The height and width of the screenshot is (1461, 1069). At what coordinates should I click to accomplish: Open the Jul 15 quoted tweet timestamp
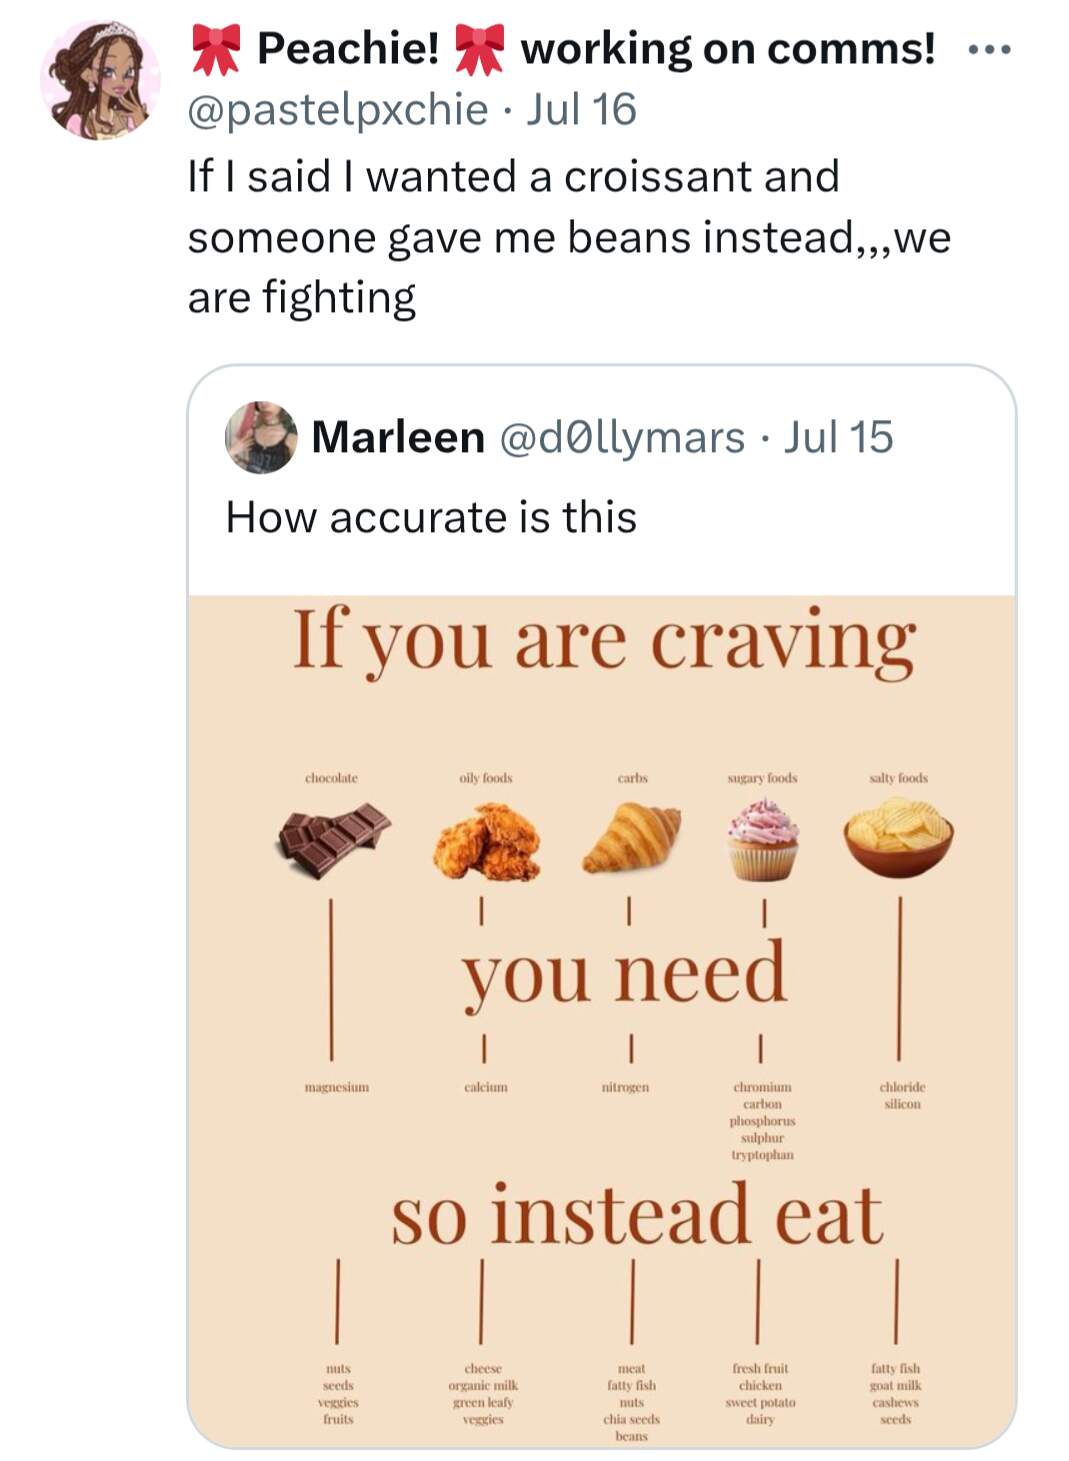coord(838,437)
